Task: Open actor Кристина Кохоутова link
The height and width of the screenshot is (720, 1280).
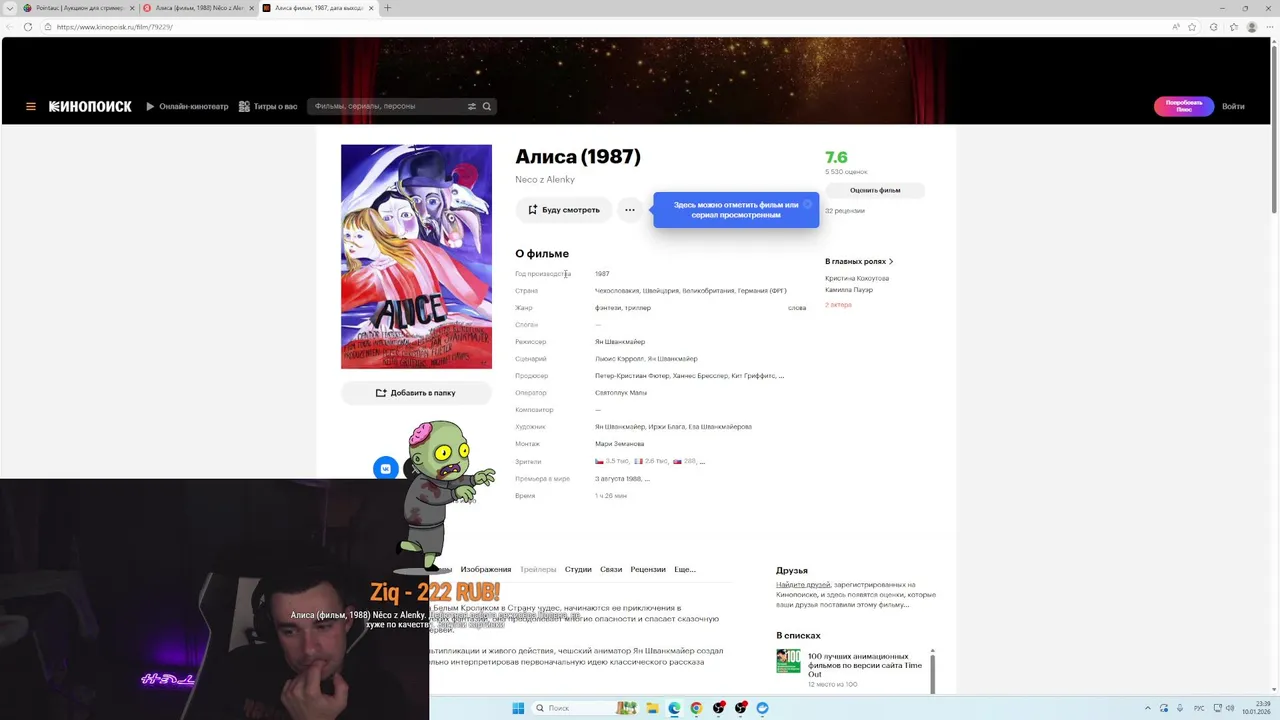Action: click(x=857, y=278)
